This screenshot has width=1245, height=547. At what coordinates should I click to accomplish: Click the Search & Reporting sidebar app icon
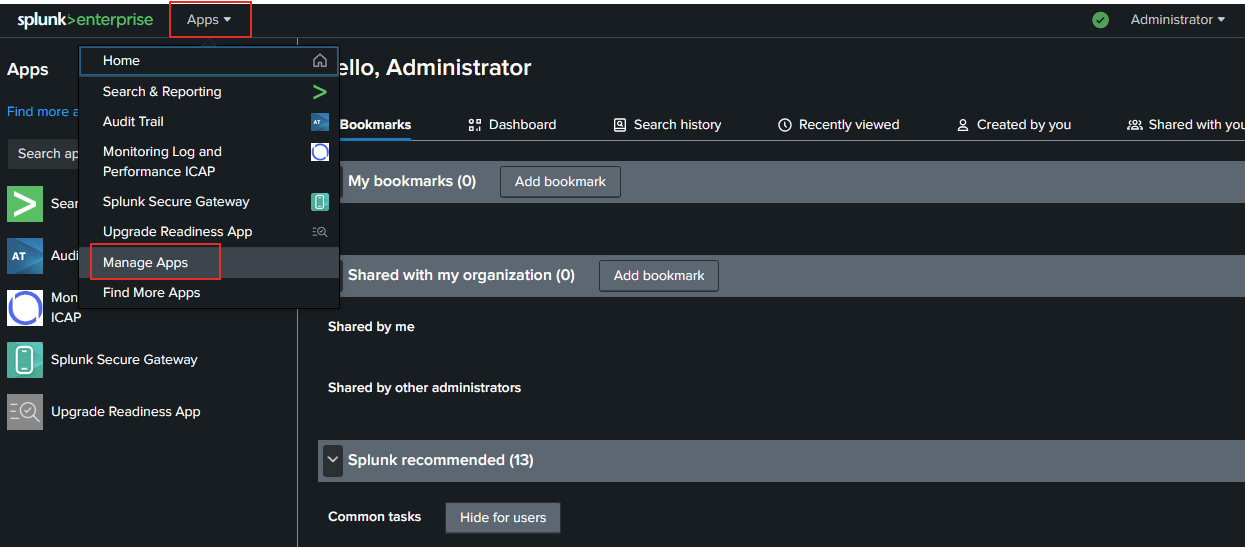pyautogui.click(x=25, y=203)
